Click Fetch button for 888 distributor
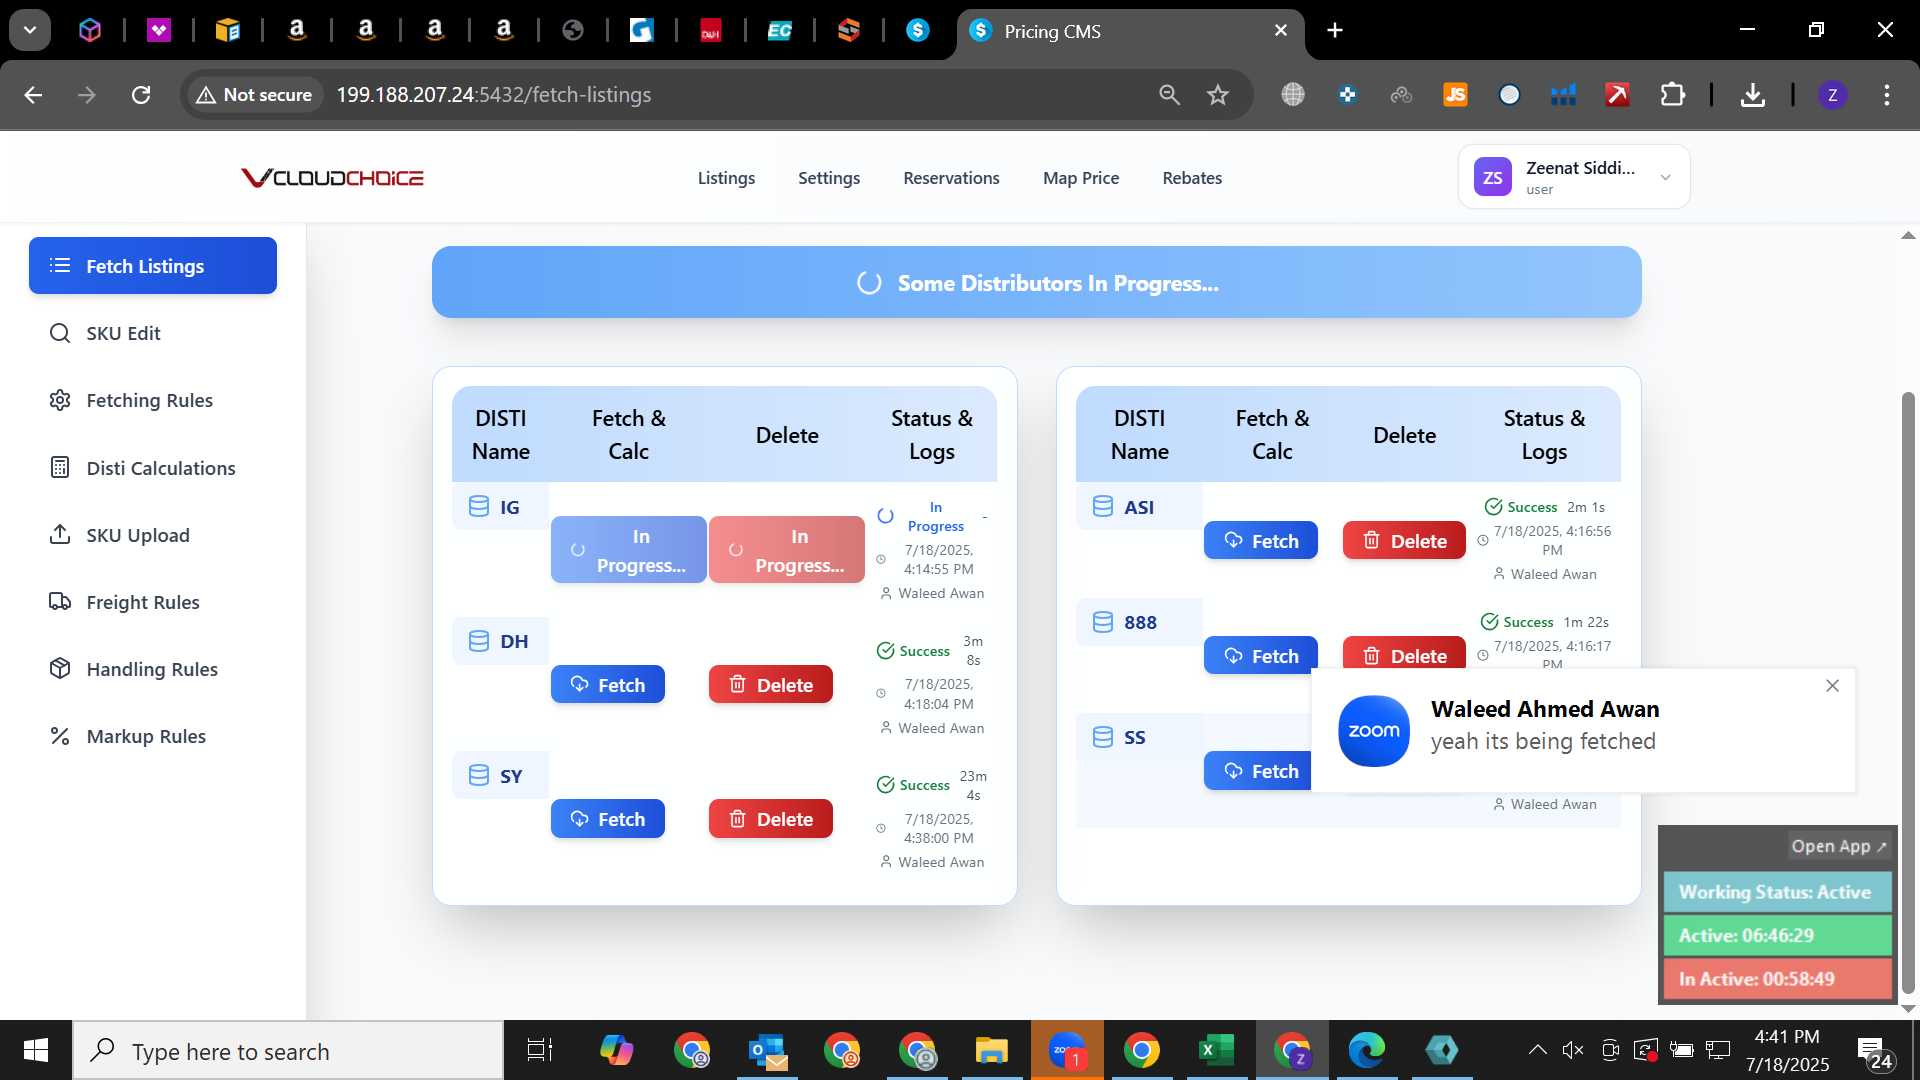This screenshot has width=1920, height=1080. point(1260,655)
